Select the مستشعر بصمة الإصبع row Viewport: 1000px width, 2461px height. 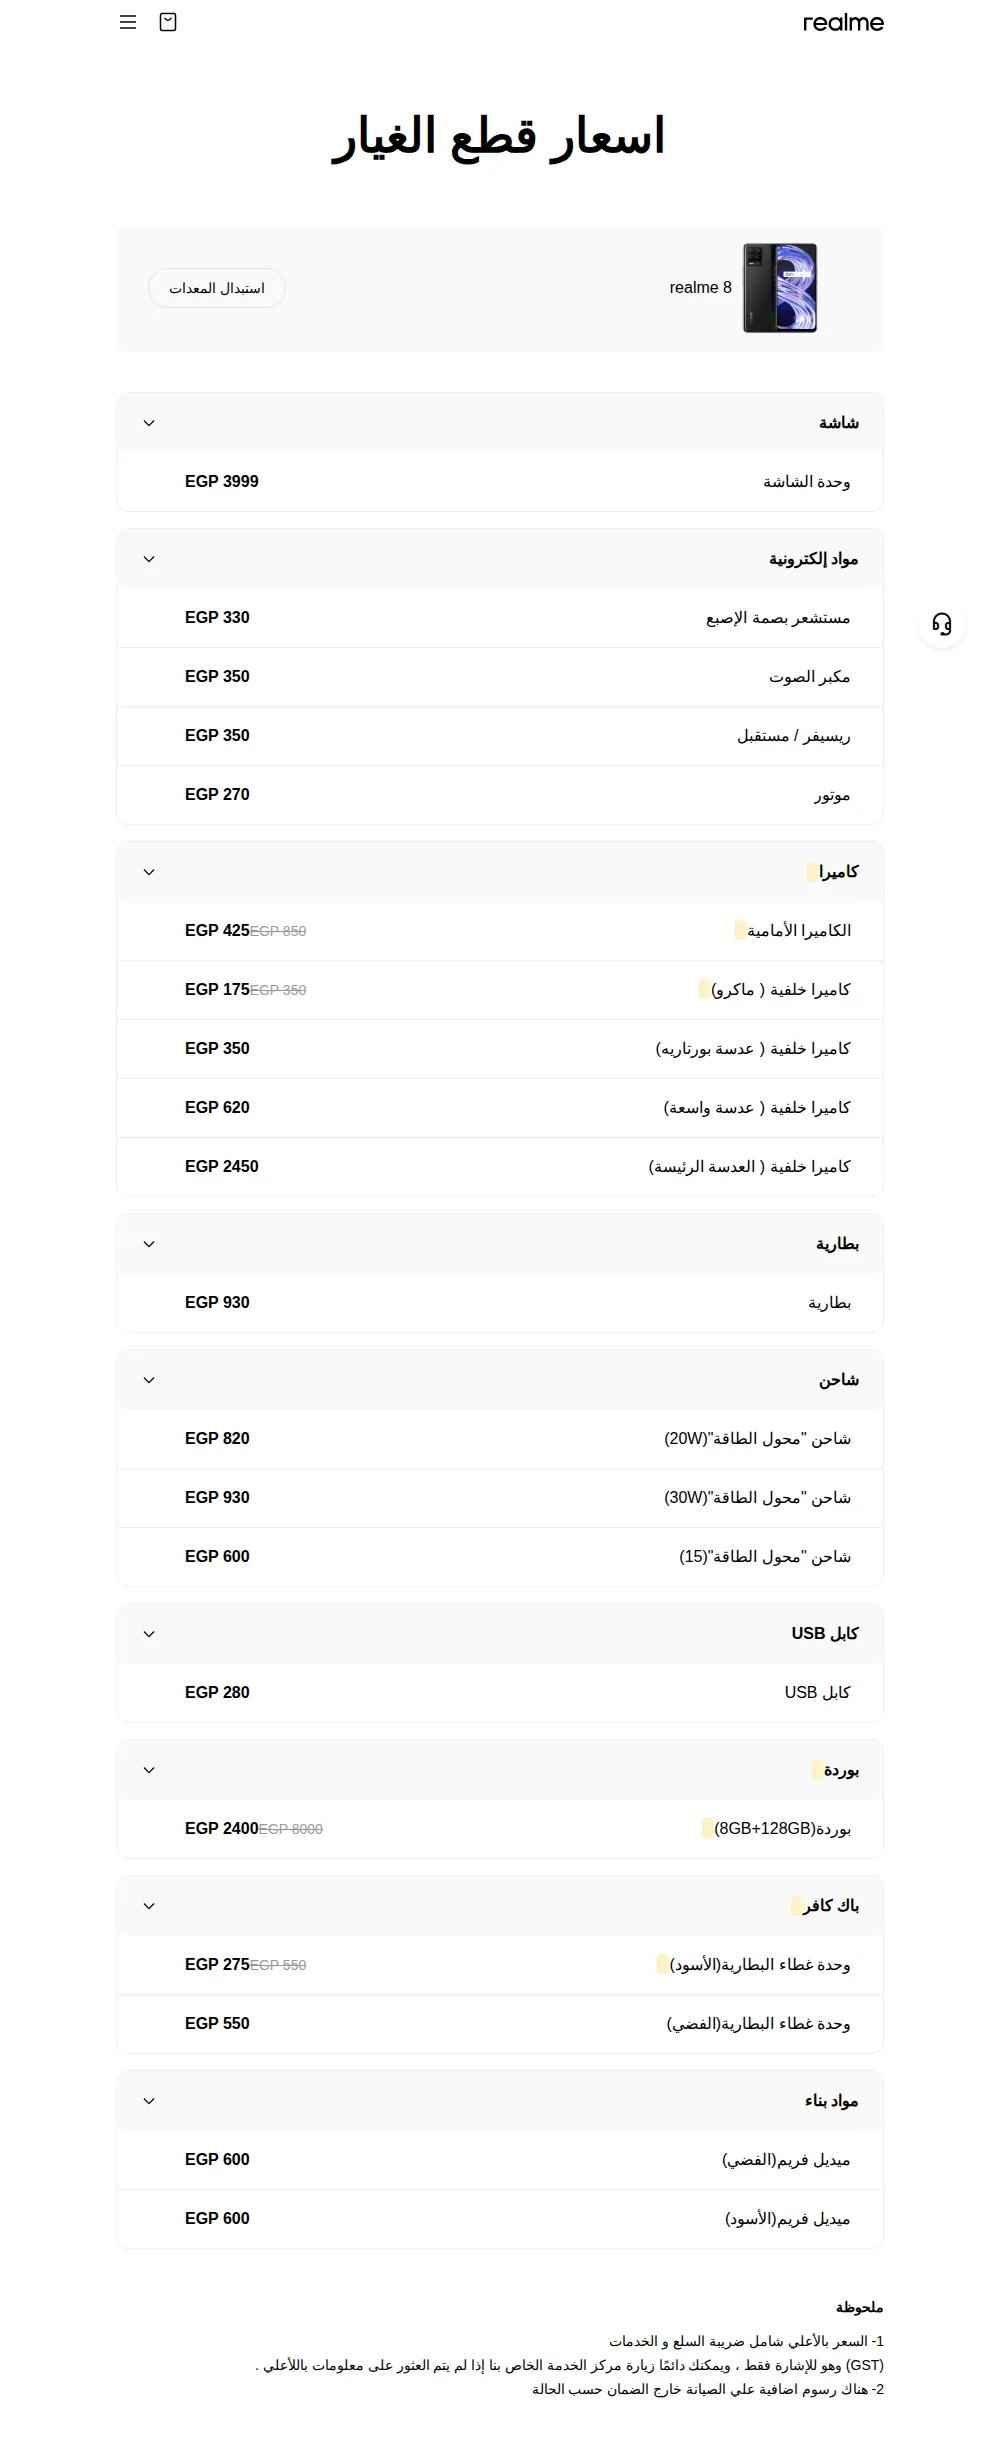click(500, 618)
